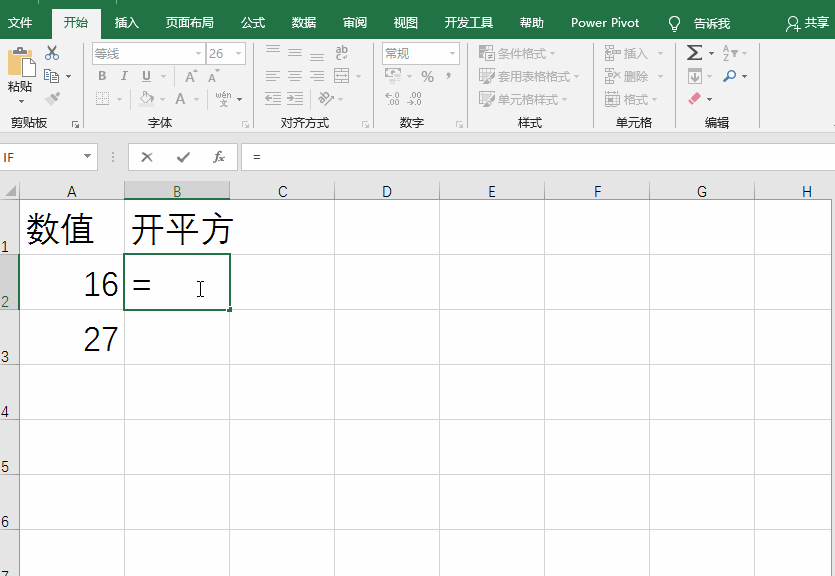Click the 共享 share button

(x=808, y=22)
